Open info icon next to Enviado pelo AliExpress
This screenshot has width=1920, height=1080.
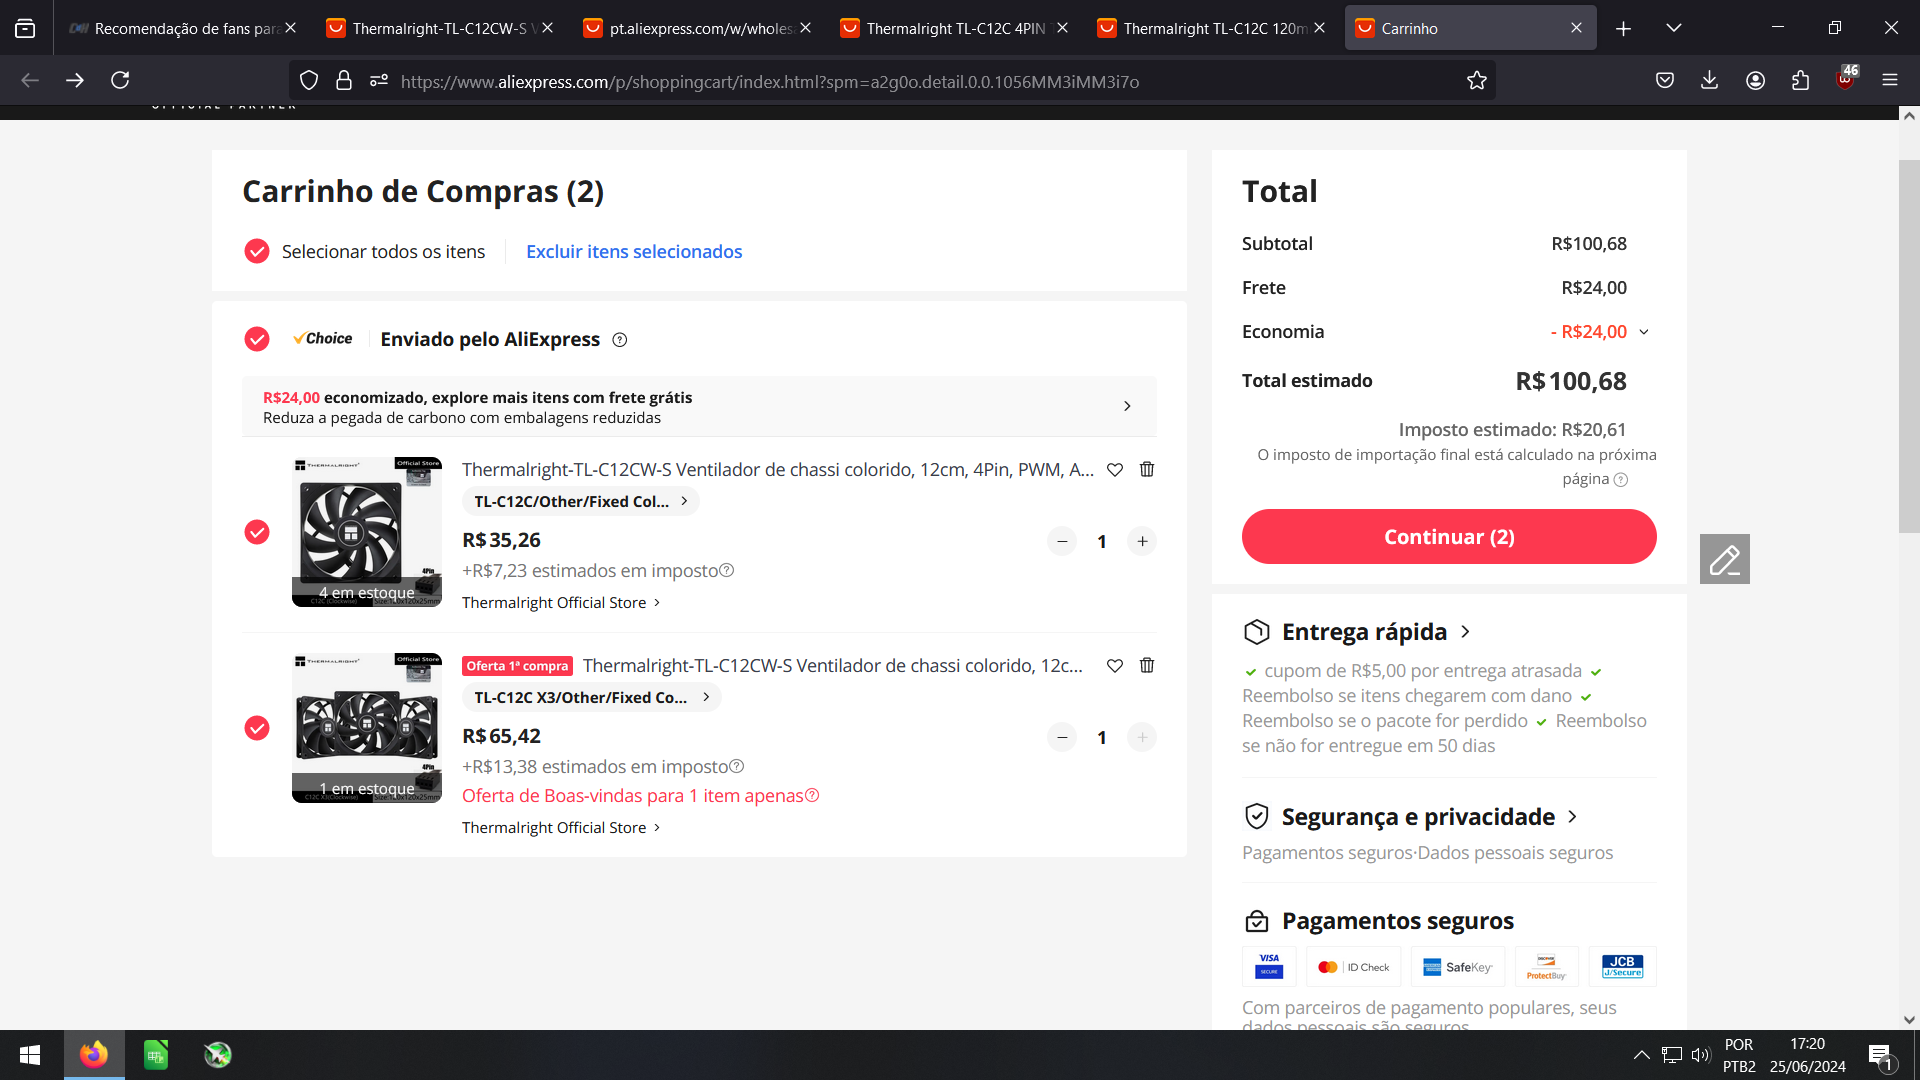tap(620, 340)
